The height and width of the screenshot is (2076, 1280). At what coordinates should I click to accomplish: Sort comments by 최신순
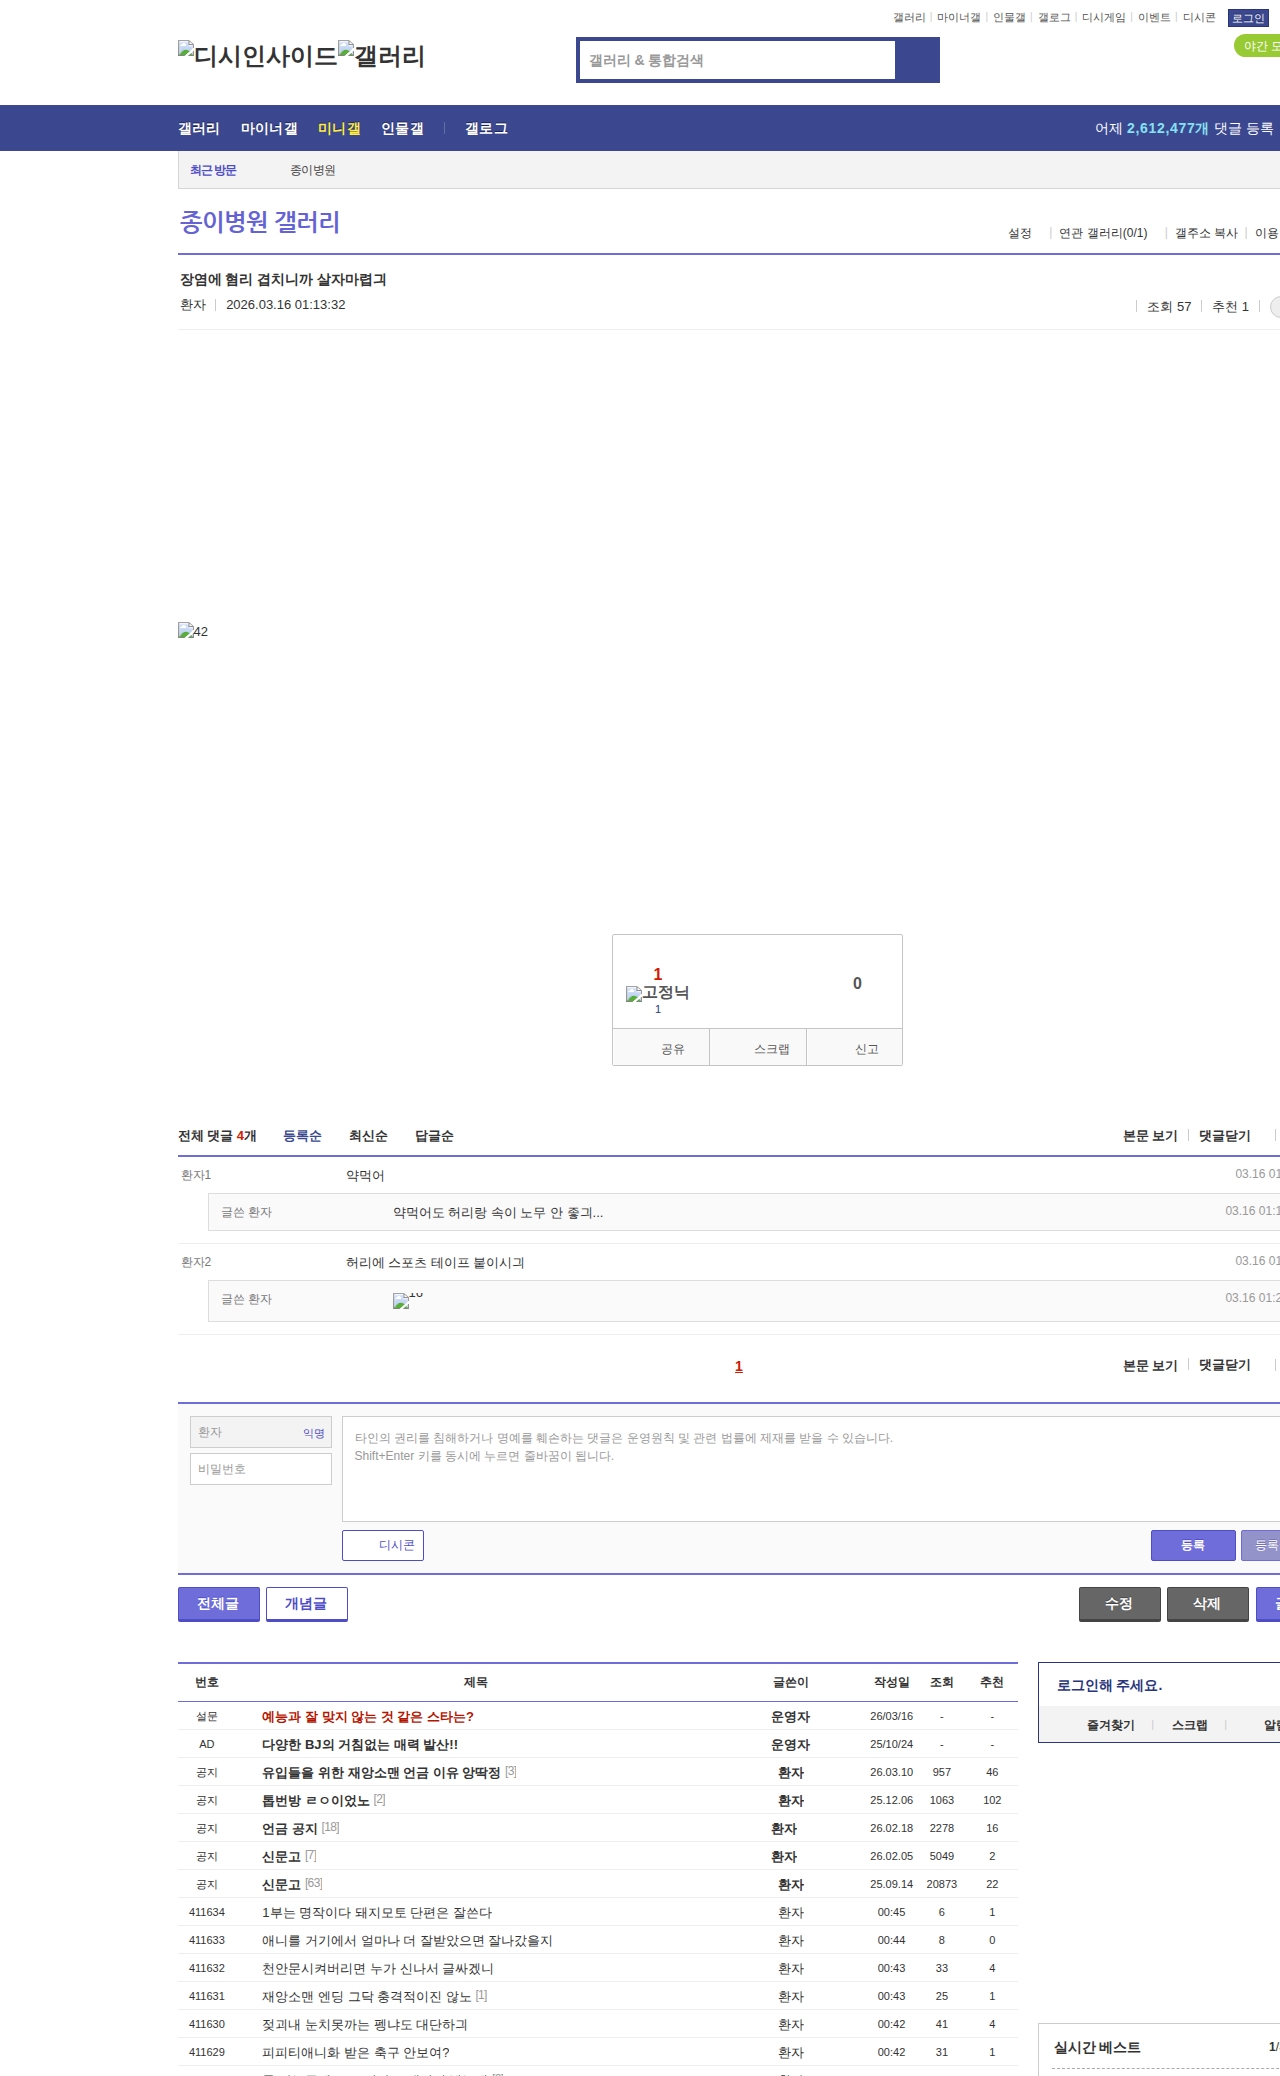368,1136
